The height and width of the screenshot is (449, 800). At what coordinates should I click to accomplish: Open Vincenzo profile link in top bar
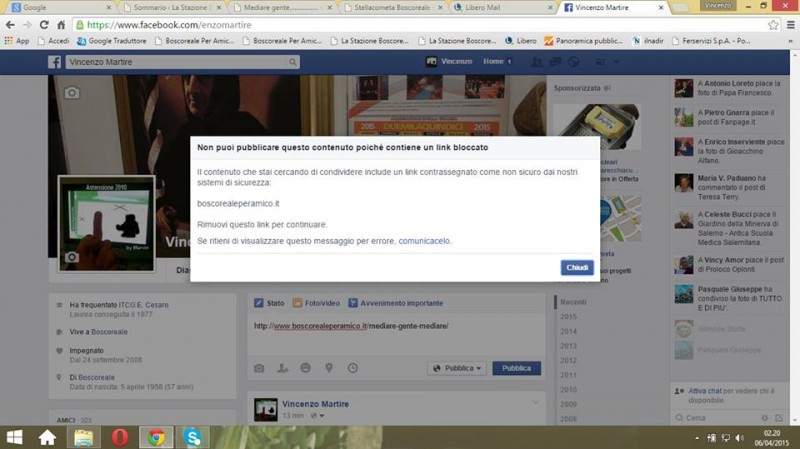click(x=449, y=61)
